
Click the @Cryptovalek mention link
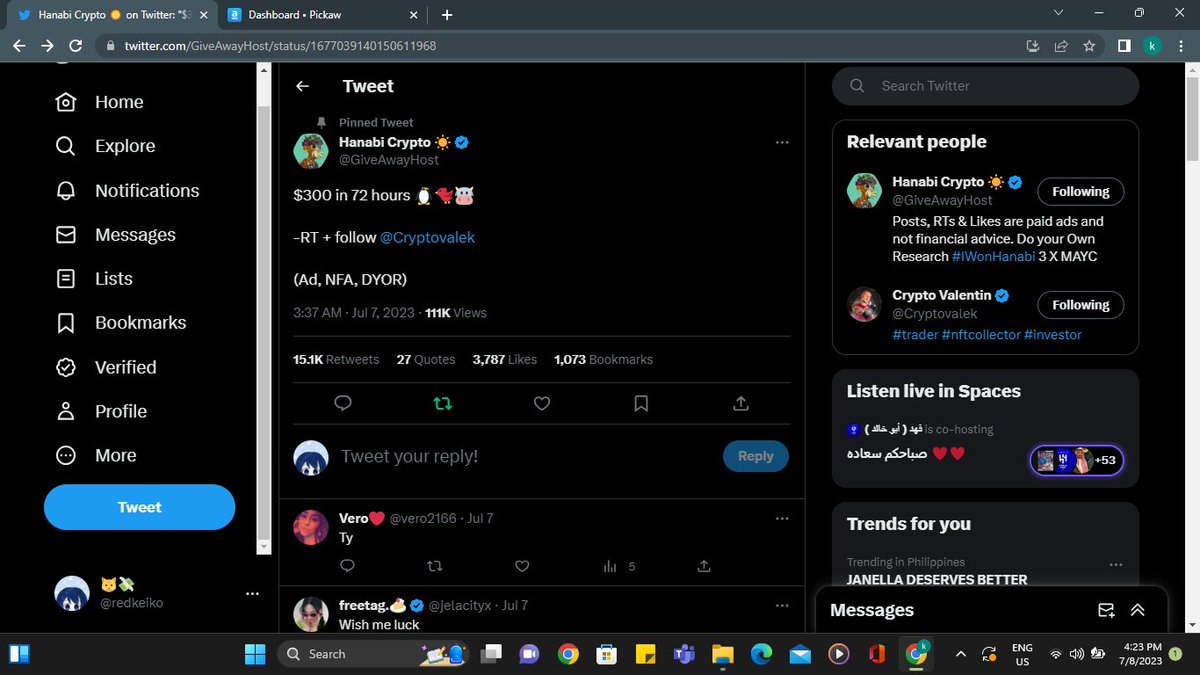click(427, 237)
